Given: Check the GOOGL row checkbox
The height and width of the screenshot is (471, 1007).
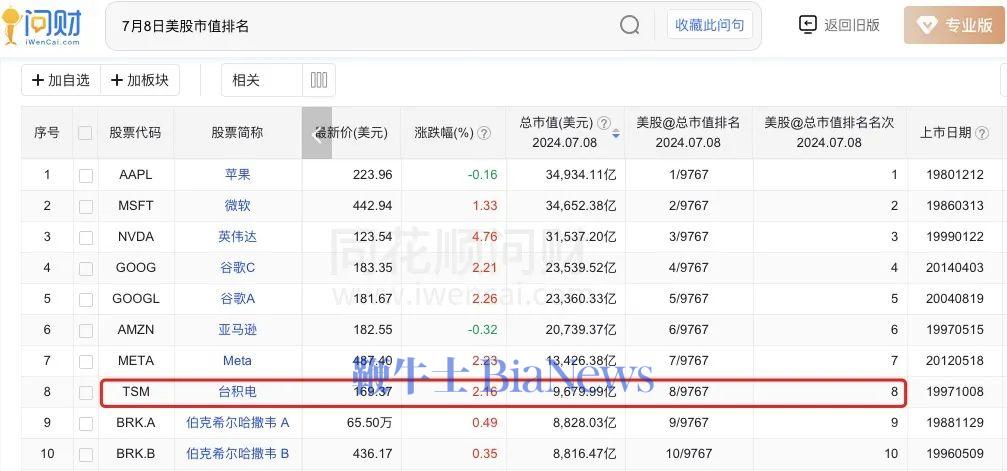Looking at the screenshot, I should point(85,299).
